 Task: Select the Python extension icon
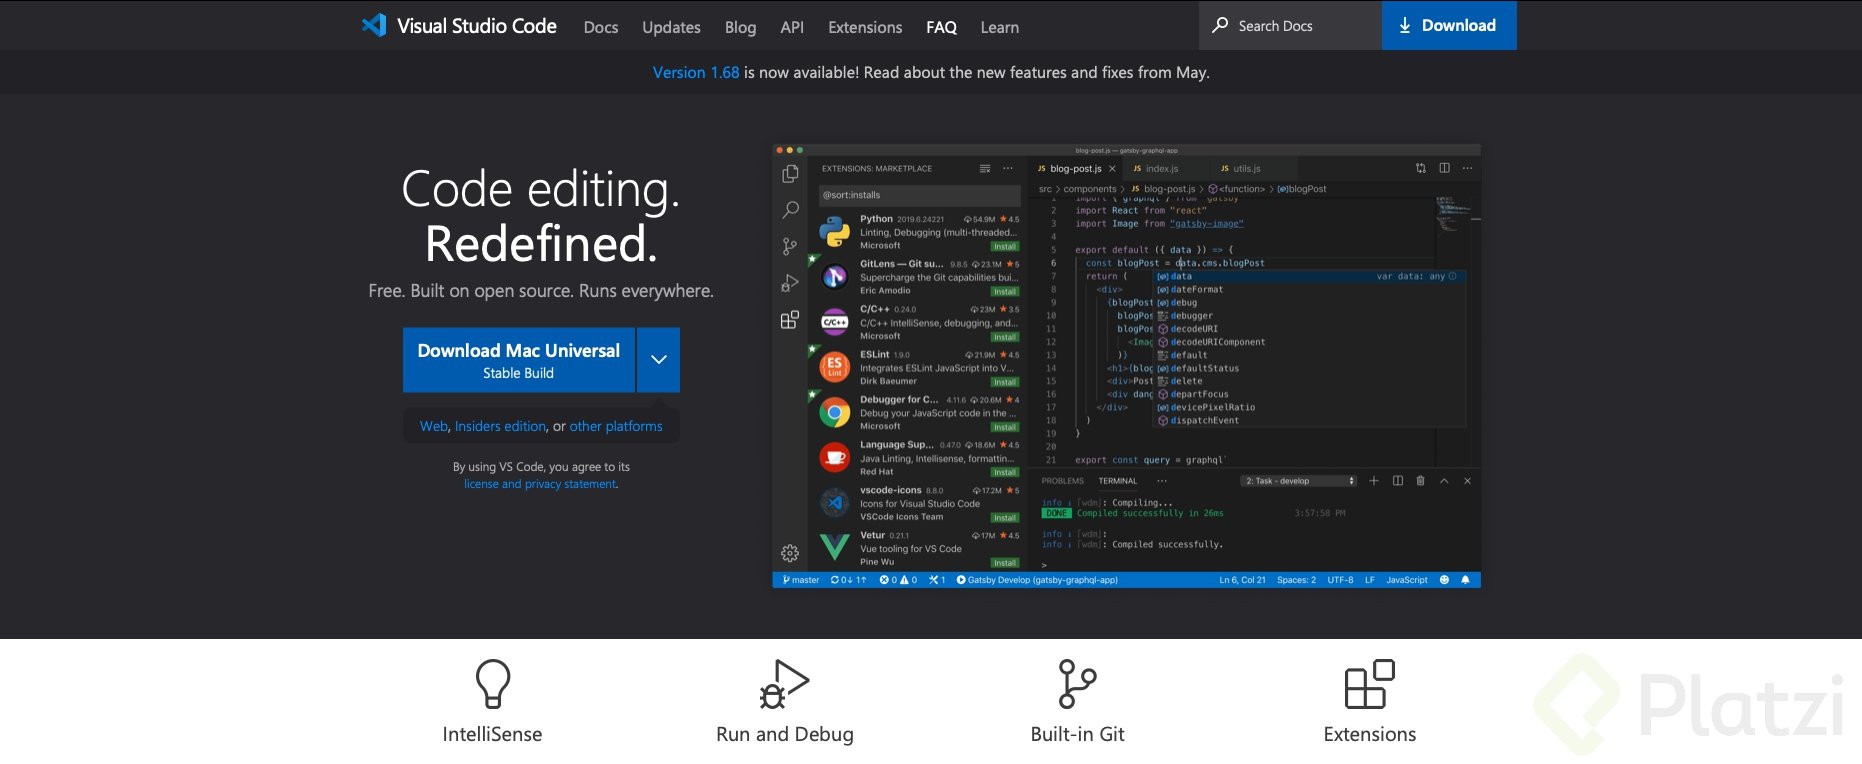(x=835, y=231)
